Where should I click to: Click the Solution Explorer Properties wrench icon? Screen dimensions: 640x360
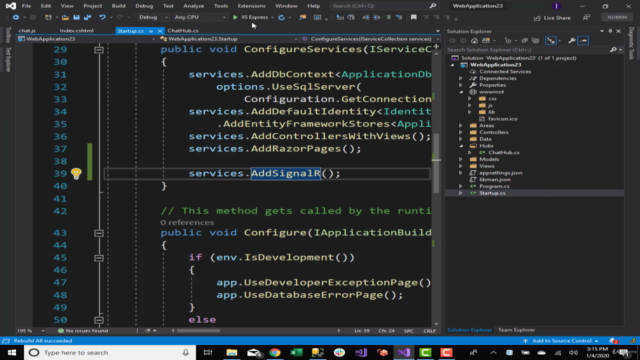[x=572, y=40]
